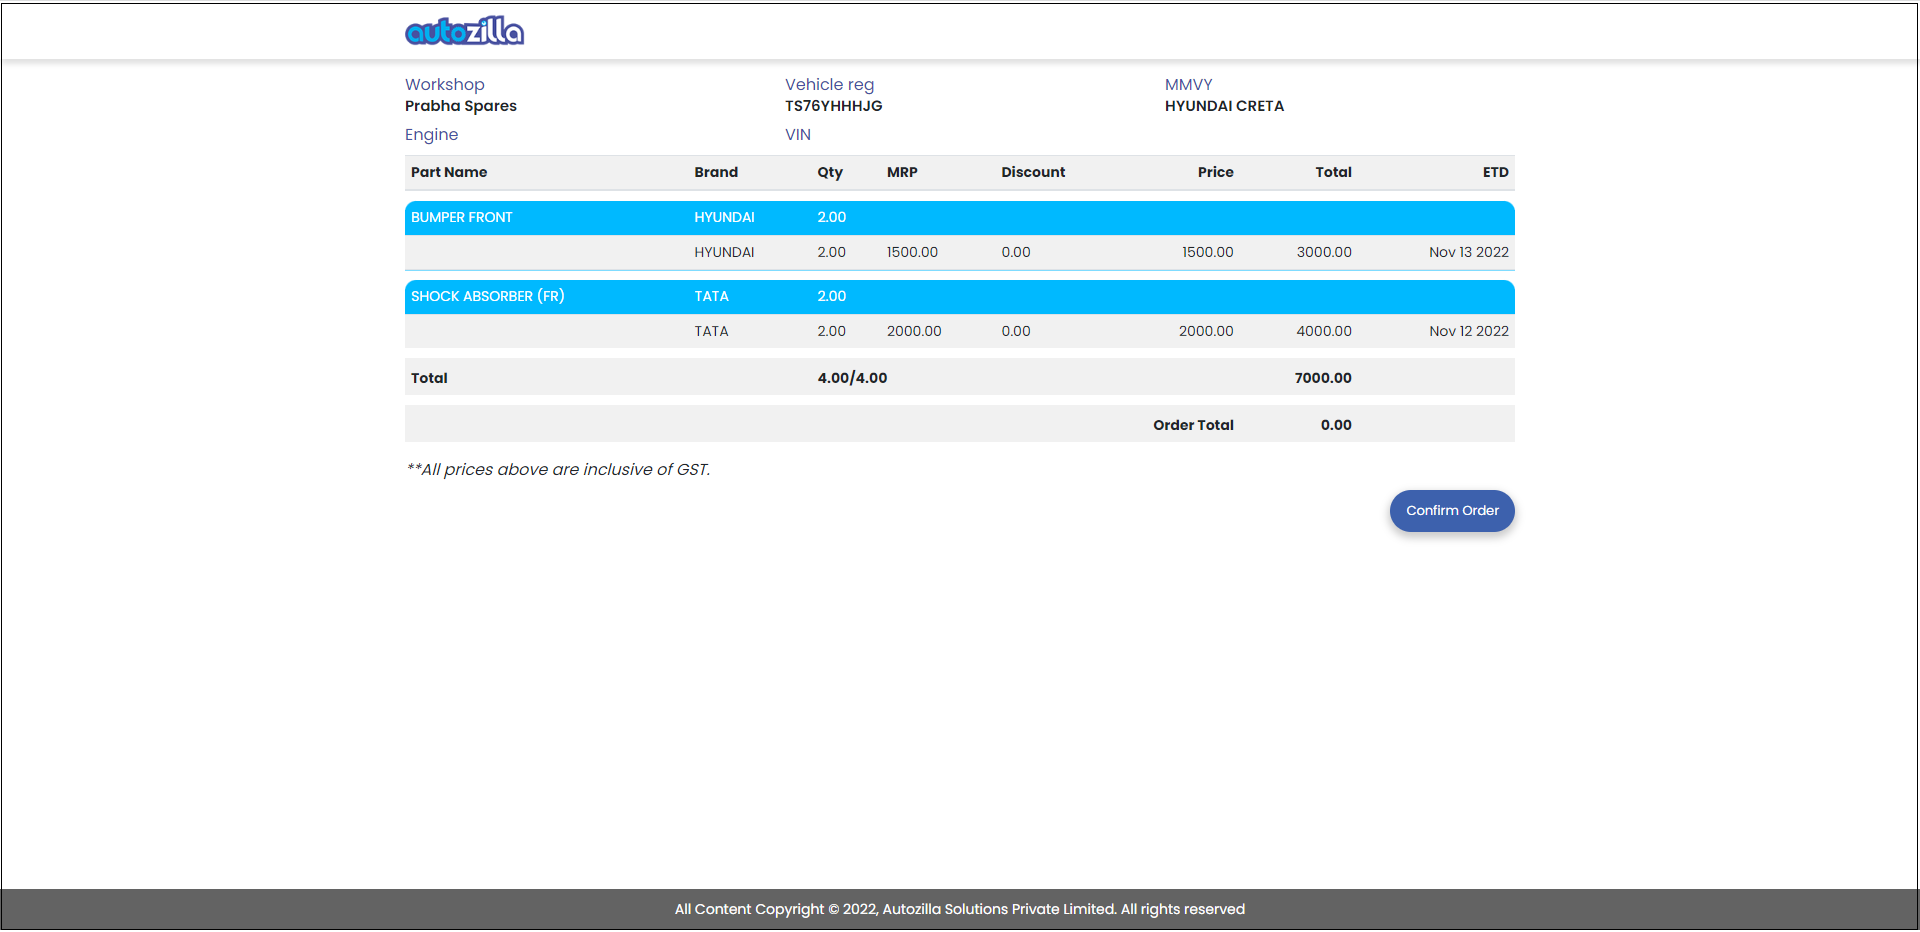Click the Workshop label
Screen dimensions: 1920x932
coord(445,85)
